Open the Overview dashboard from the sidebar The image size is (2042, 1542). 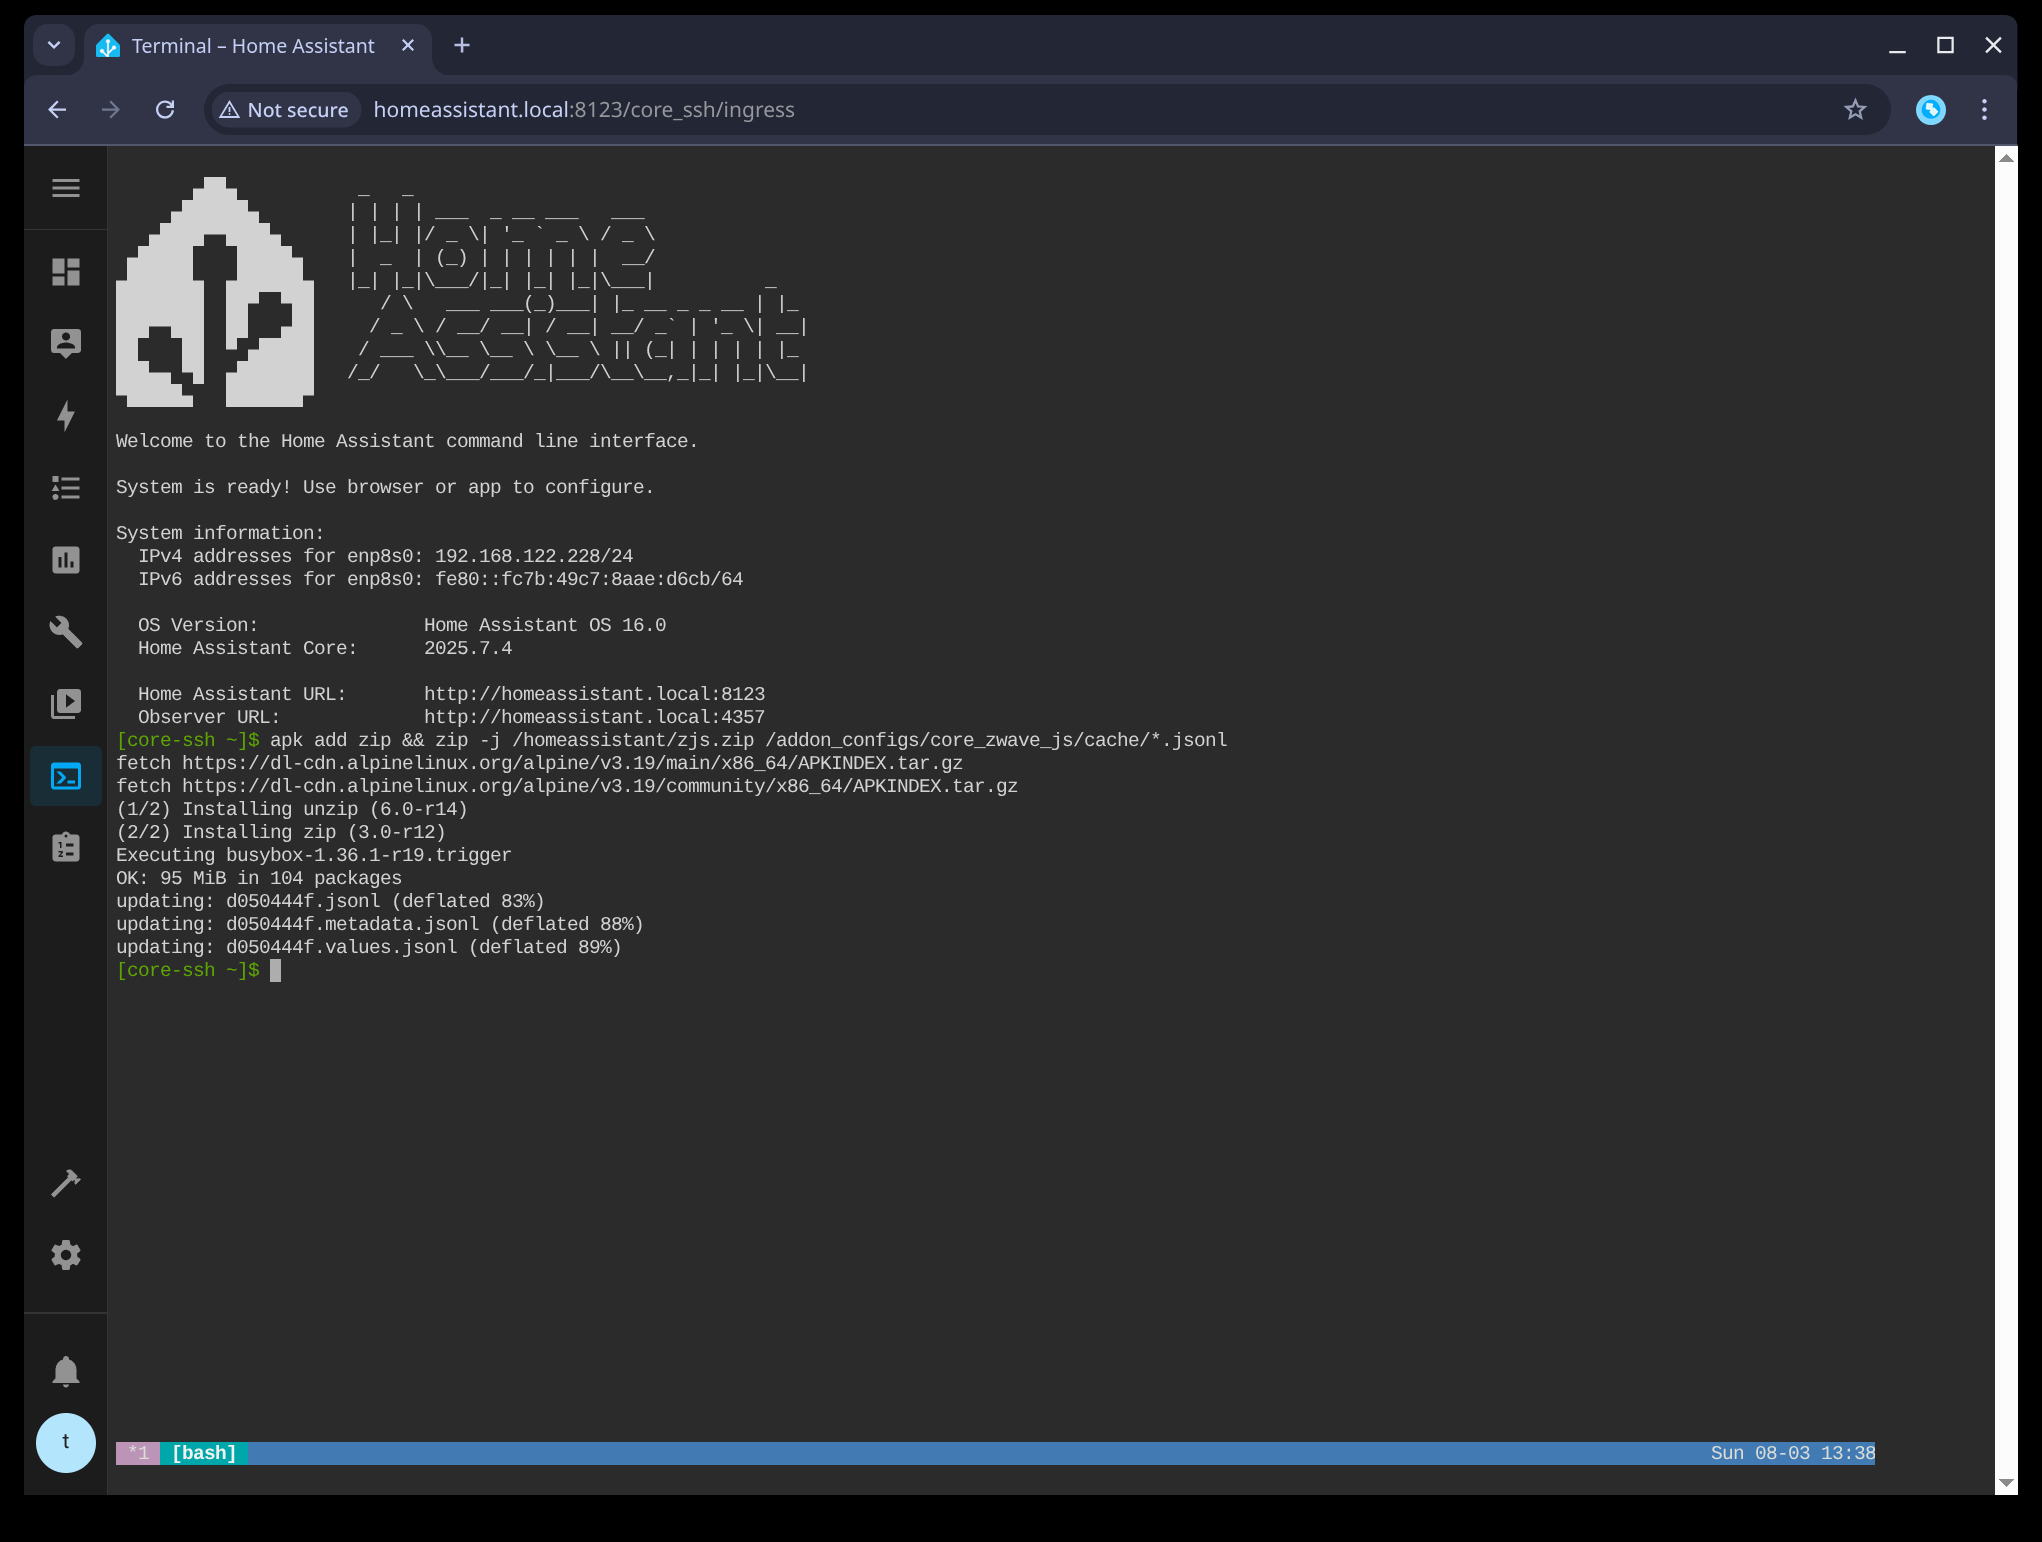[66, 272]
